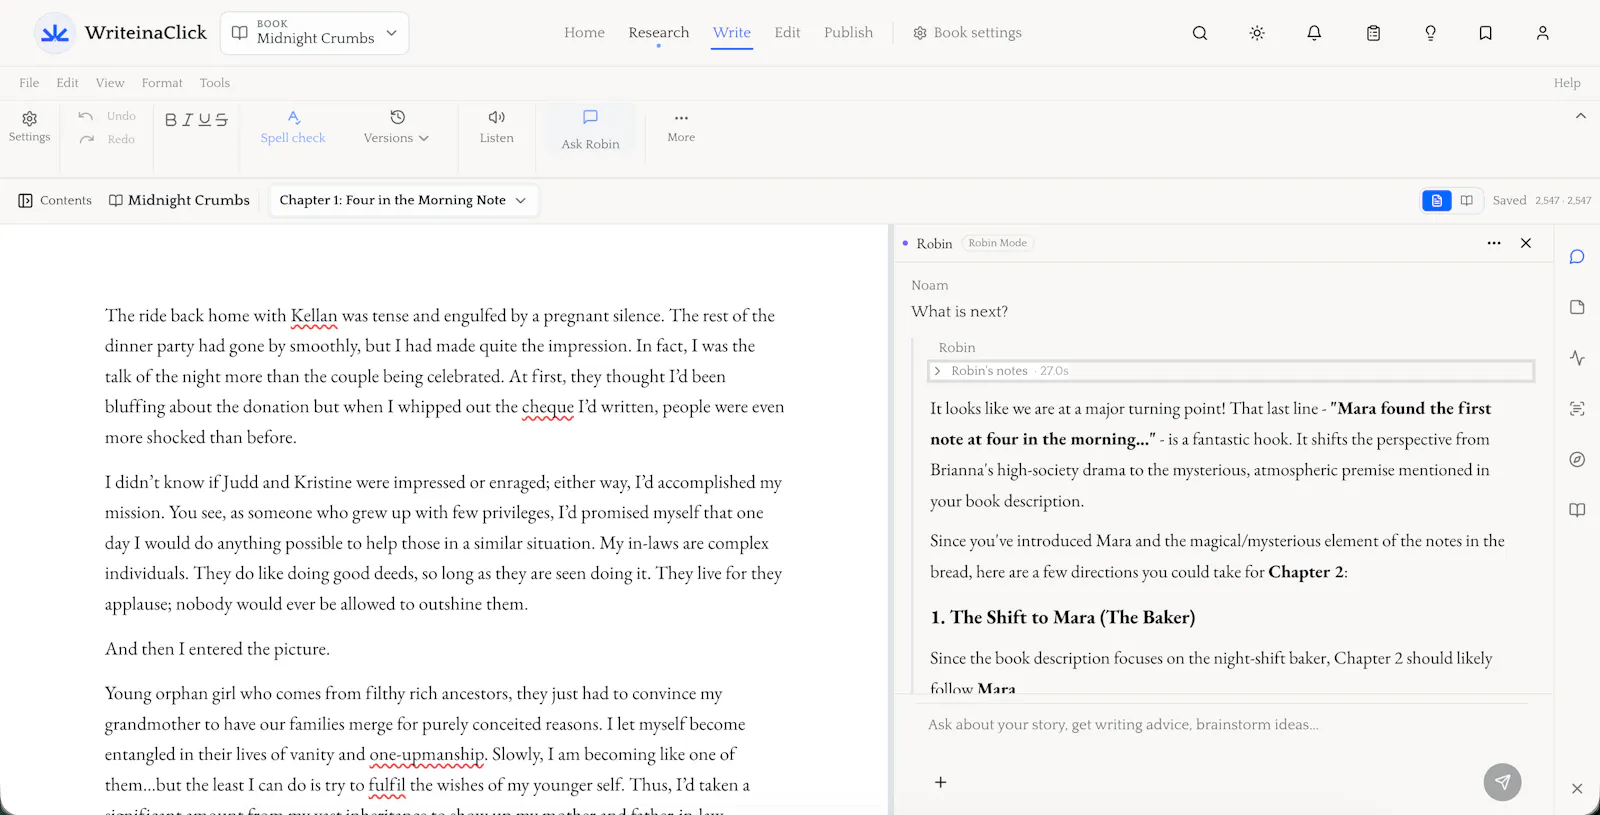Screen dimensions: 1600x815
Task: Click the Midnight Crumbs breadcrumb
Action: pos(179,200)
